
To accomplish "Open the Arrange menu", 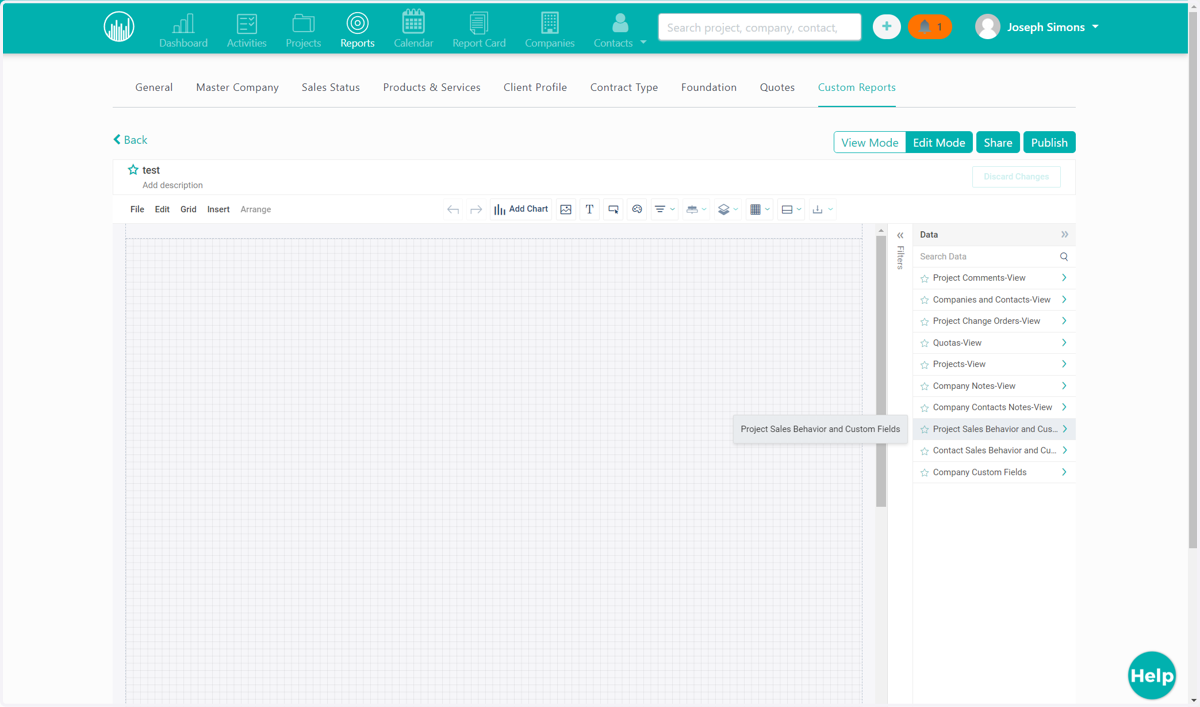I will coord(255,209).
